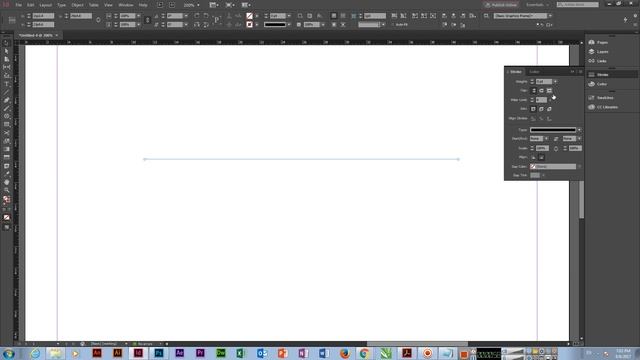Switch to the Color tab in the Stroke panel
This screenshot has width=640, height=360.
(534, 72)
